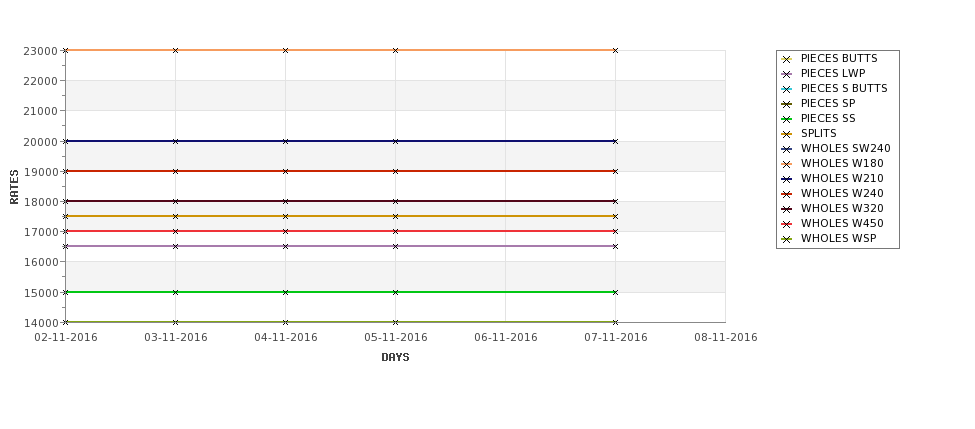Screen dimensions: 975x429
Task: Click the PIECES LWP legend marker icon
Action: coord(787,74)
